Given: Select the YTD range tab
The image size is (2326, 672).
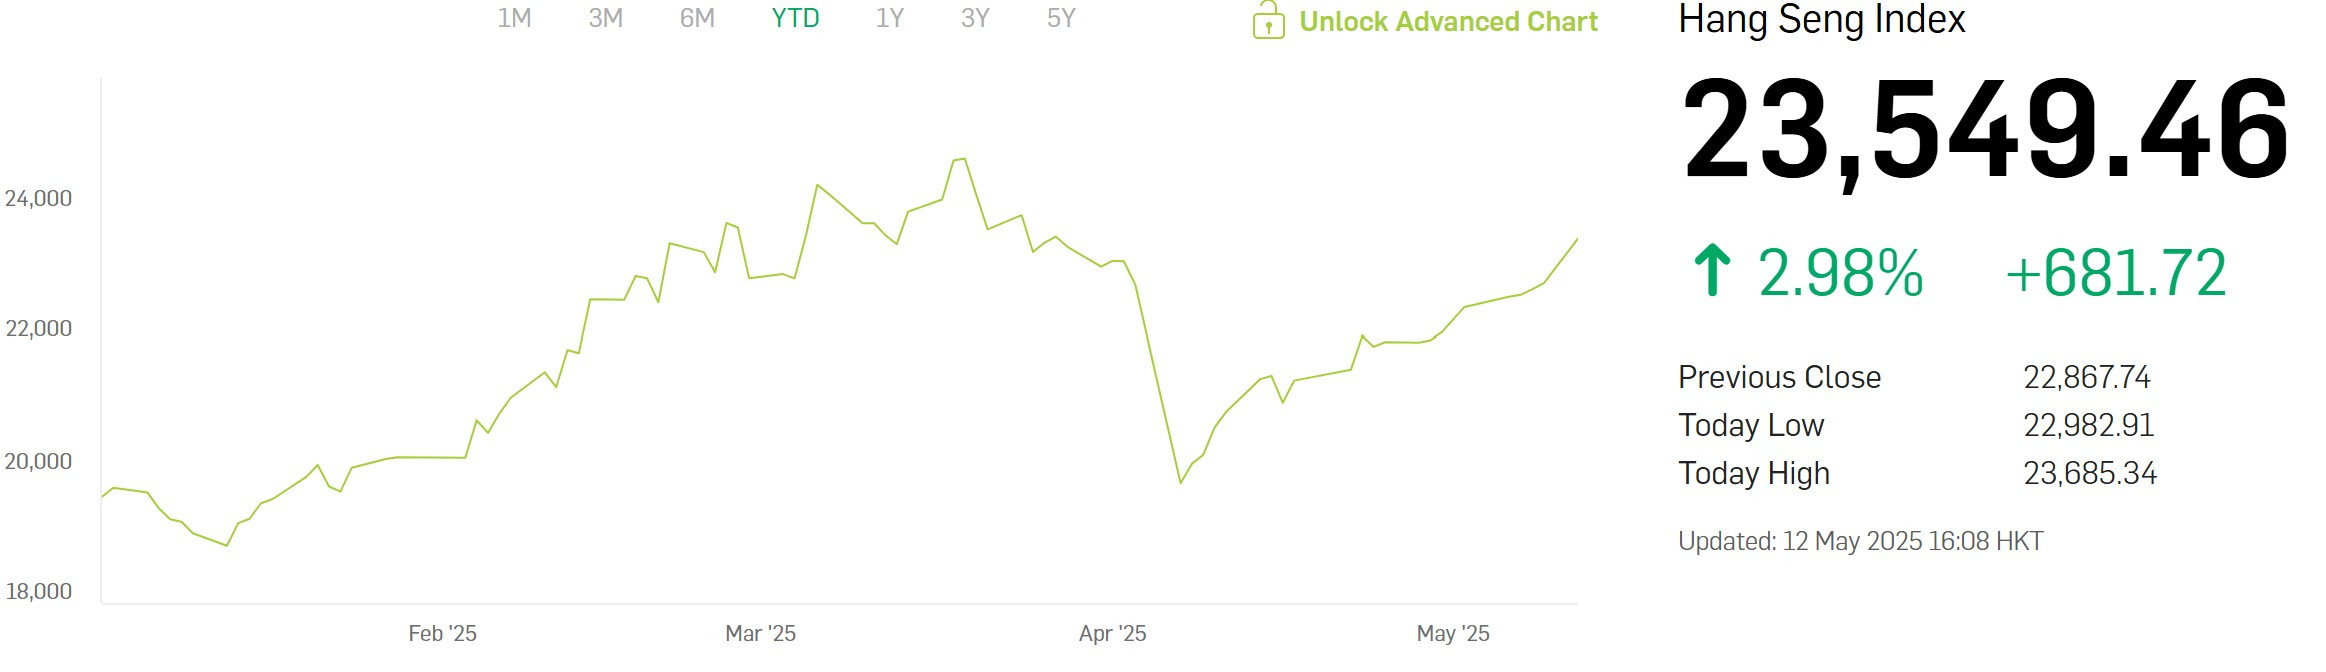Looking at the screenshot, I should pos(795,18).
